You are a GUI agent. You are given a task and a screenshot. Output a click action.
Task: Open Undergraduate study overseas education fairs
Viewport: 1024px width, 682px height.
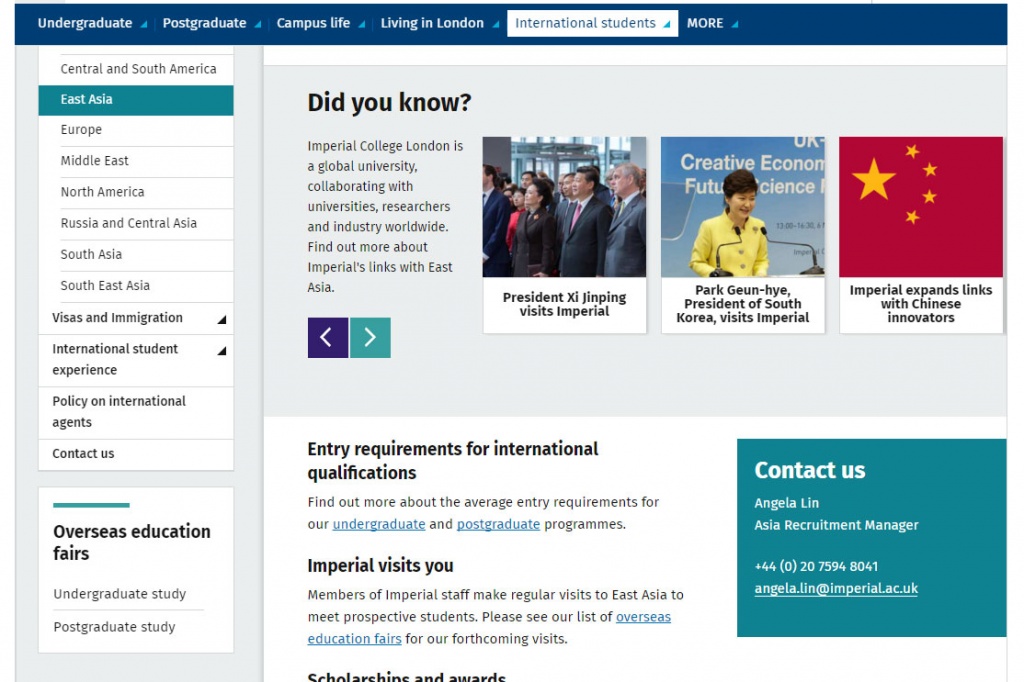[x=120, y=594]
